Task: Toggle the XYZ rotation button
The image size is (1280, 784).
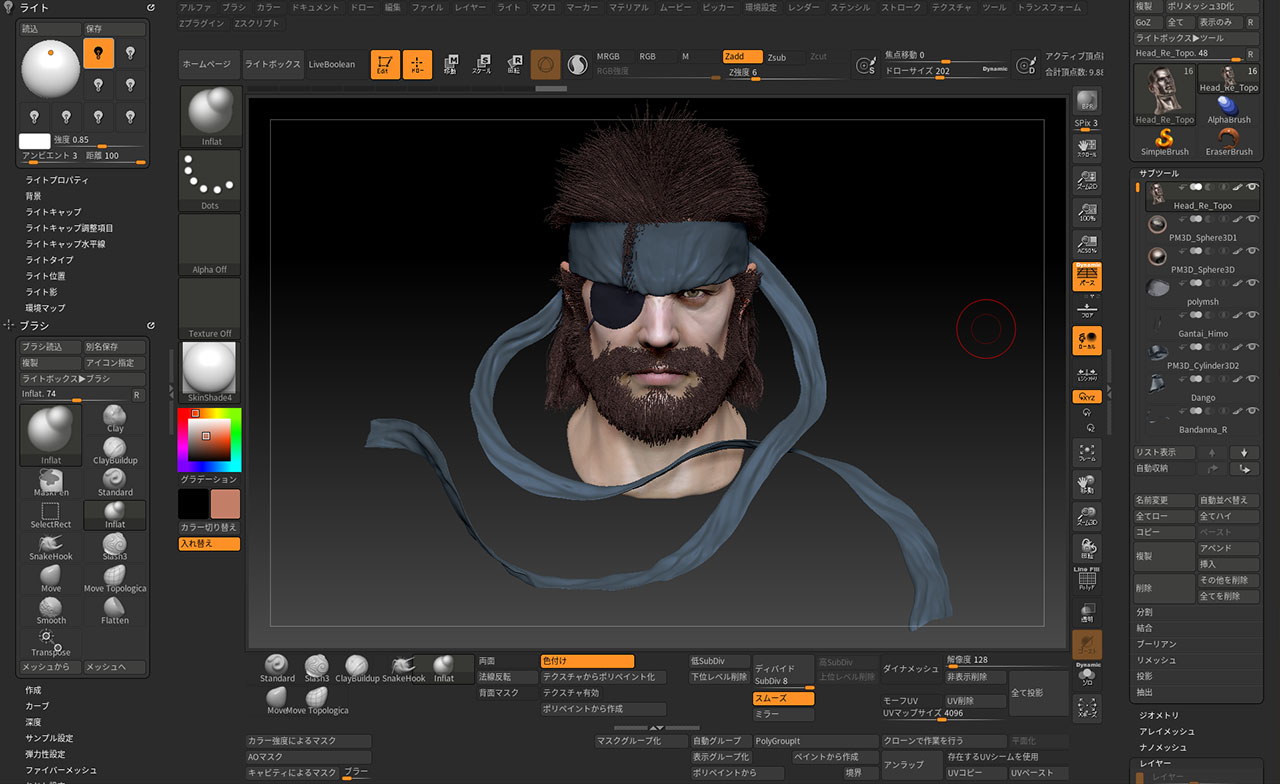Action: coord(1086,397)
